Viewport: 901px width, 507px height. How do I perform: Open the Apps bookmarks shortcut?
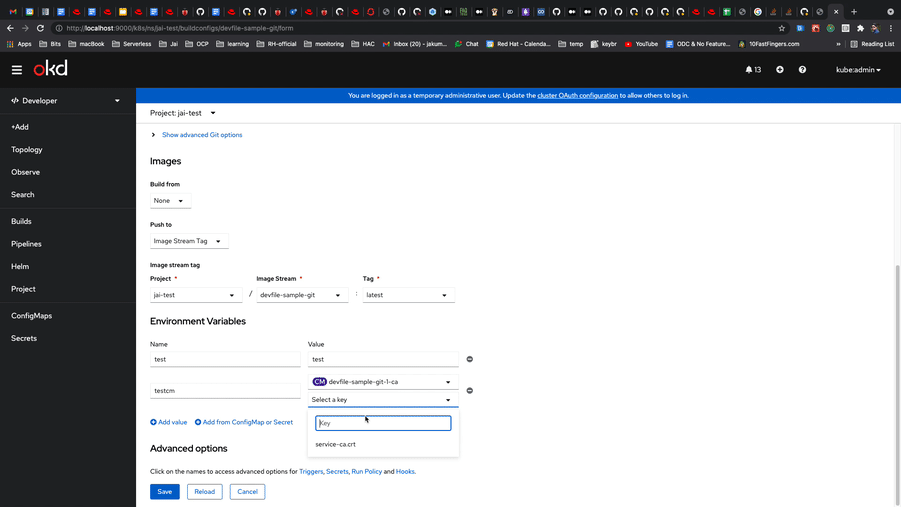(19, 44)
